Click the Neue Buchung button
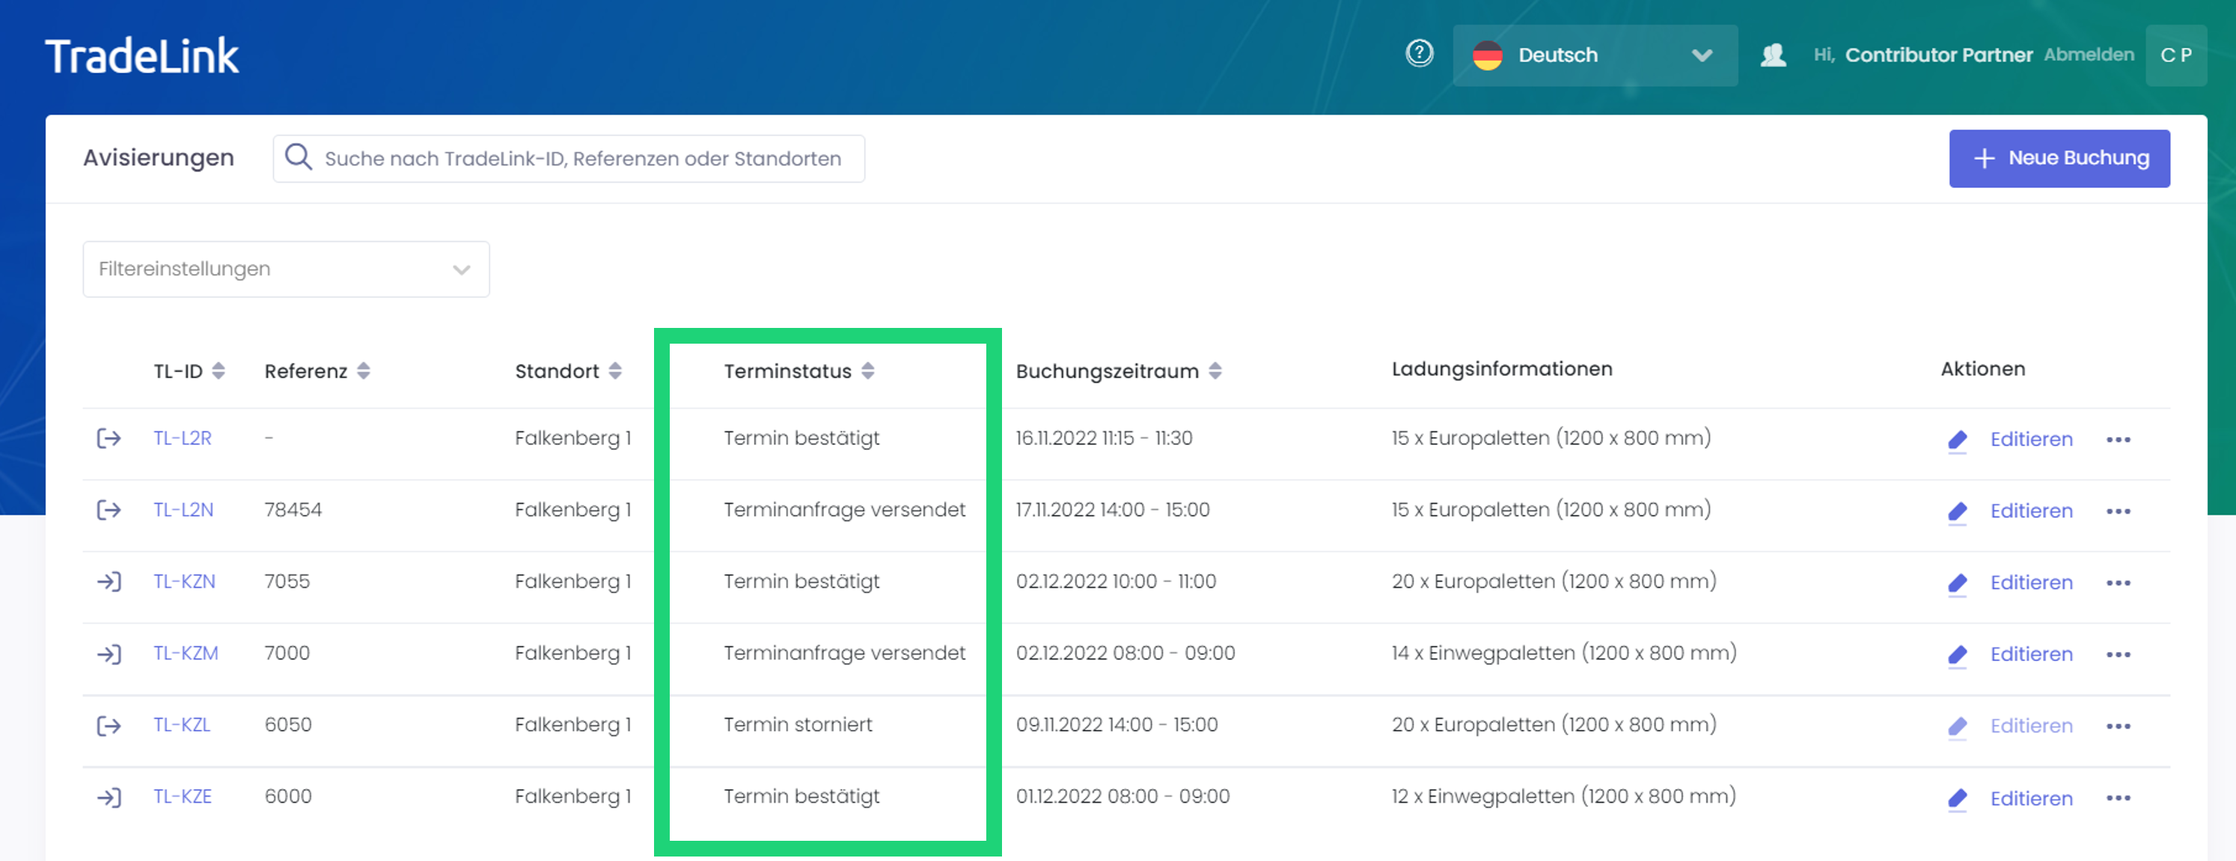The image size is (2236, 861). (x=2059, y=158)
